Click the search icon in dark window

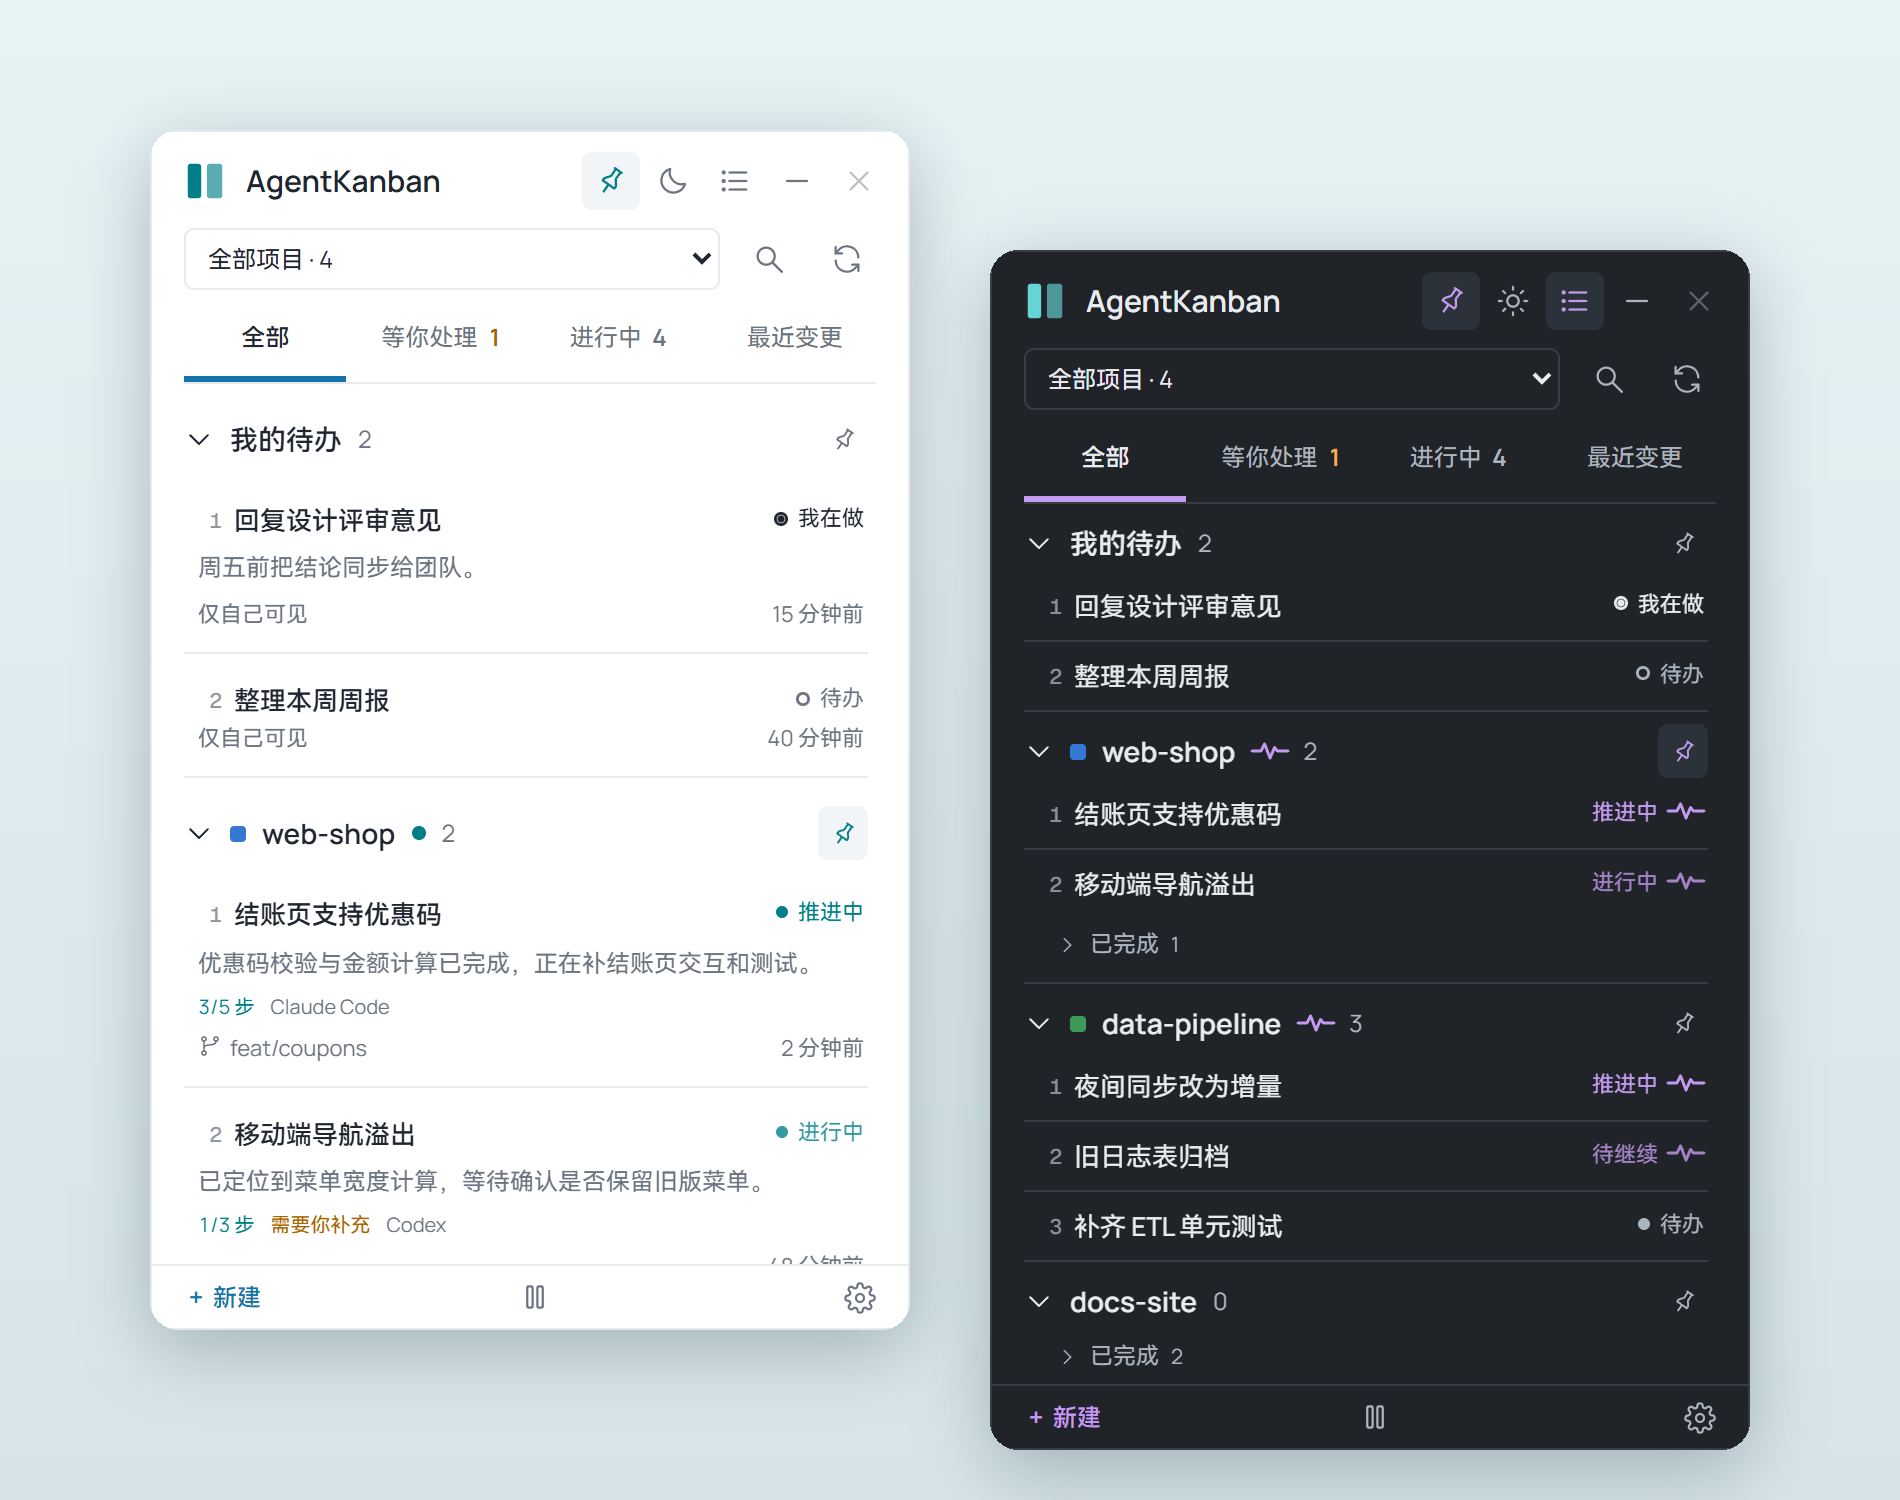point(1609,379)
